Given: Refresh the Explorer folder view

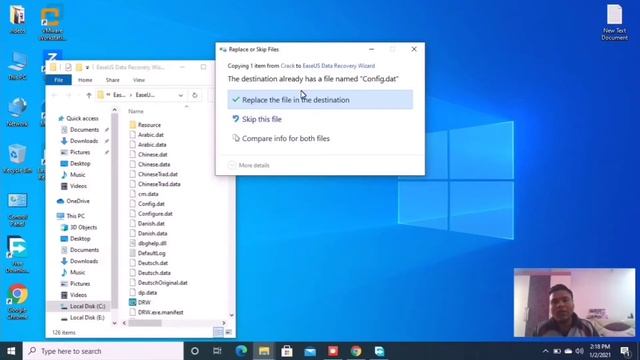Looking at the screenshot, I should (195, 95).
